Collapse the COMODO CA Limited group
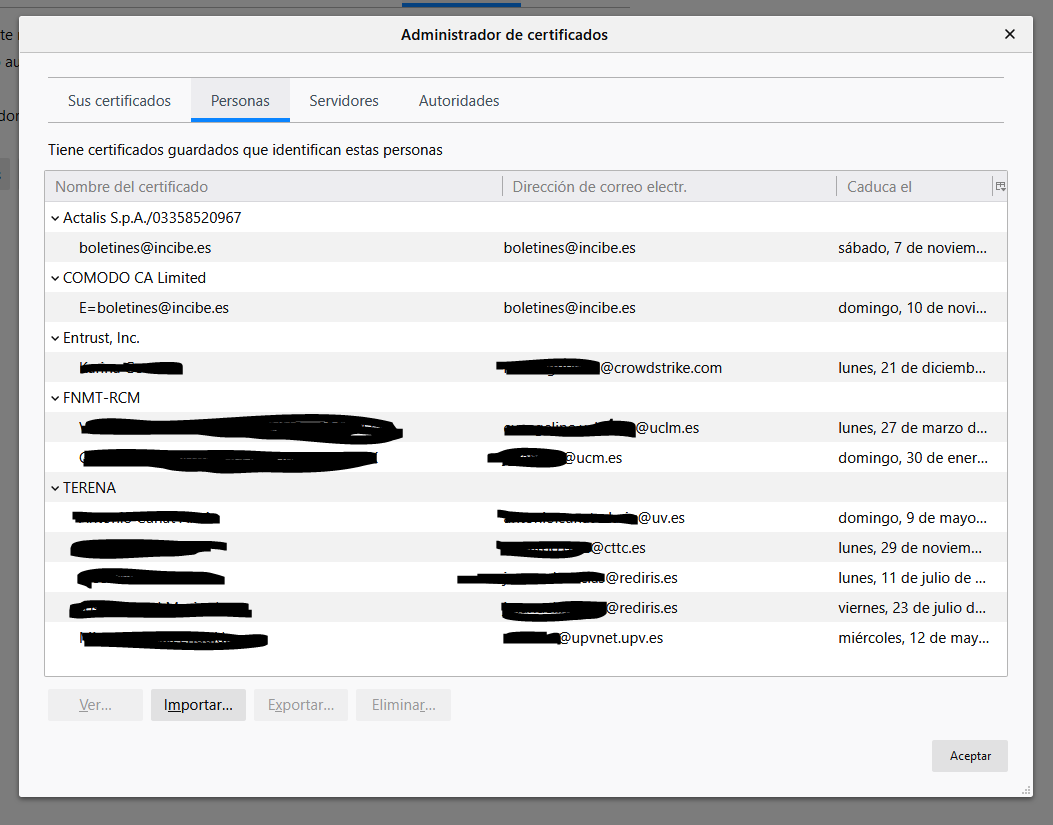Viewport: 1053px width, 825px height. coord(54,278)
